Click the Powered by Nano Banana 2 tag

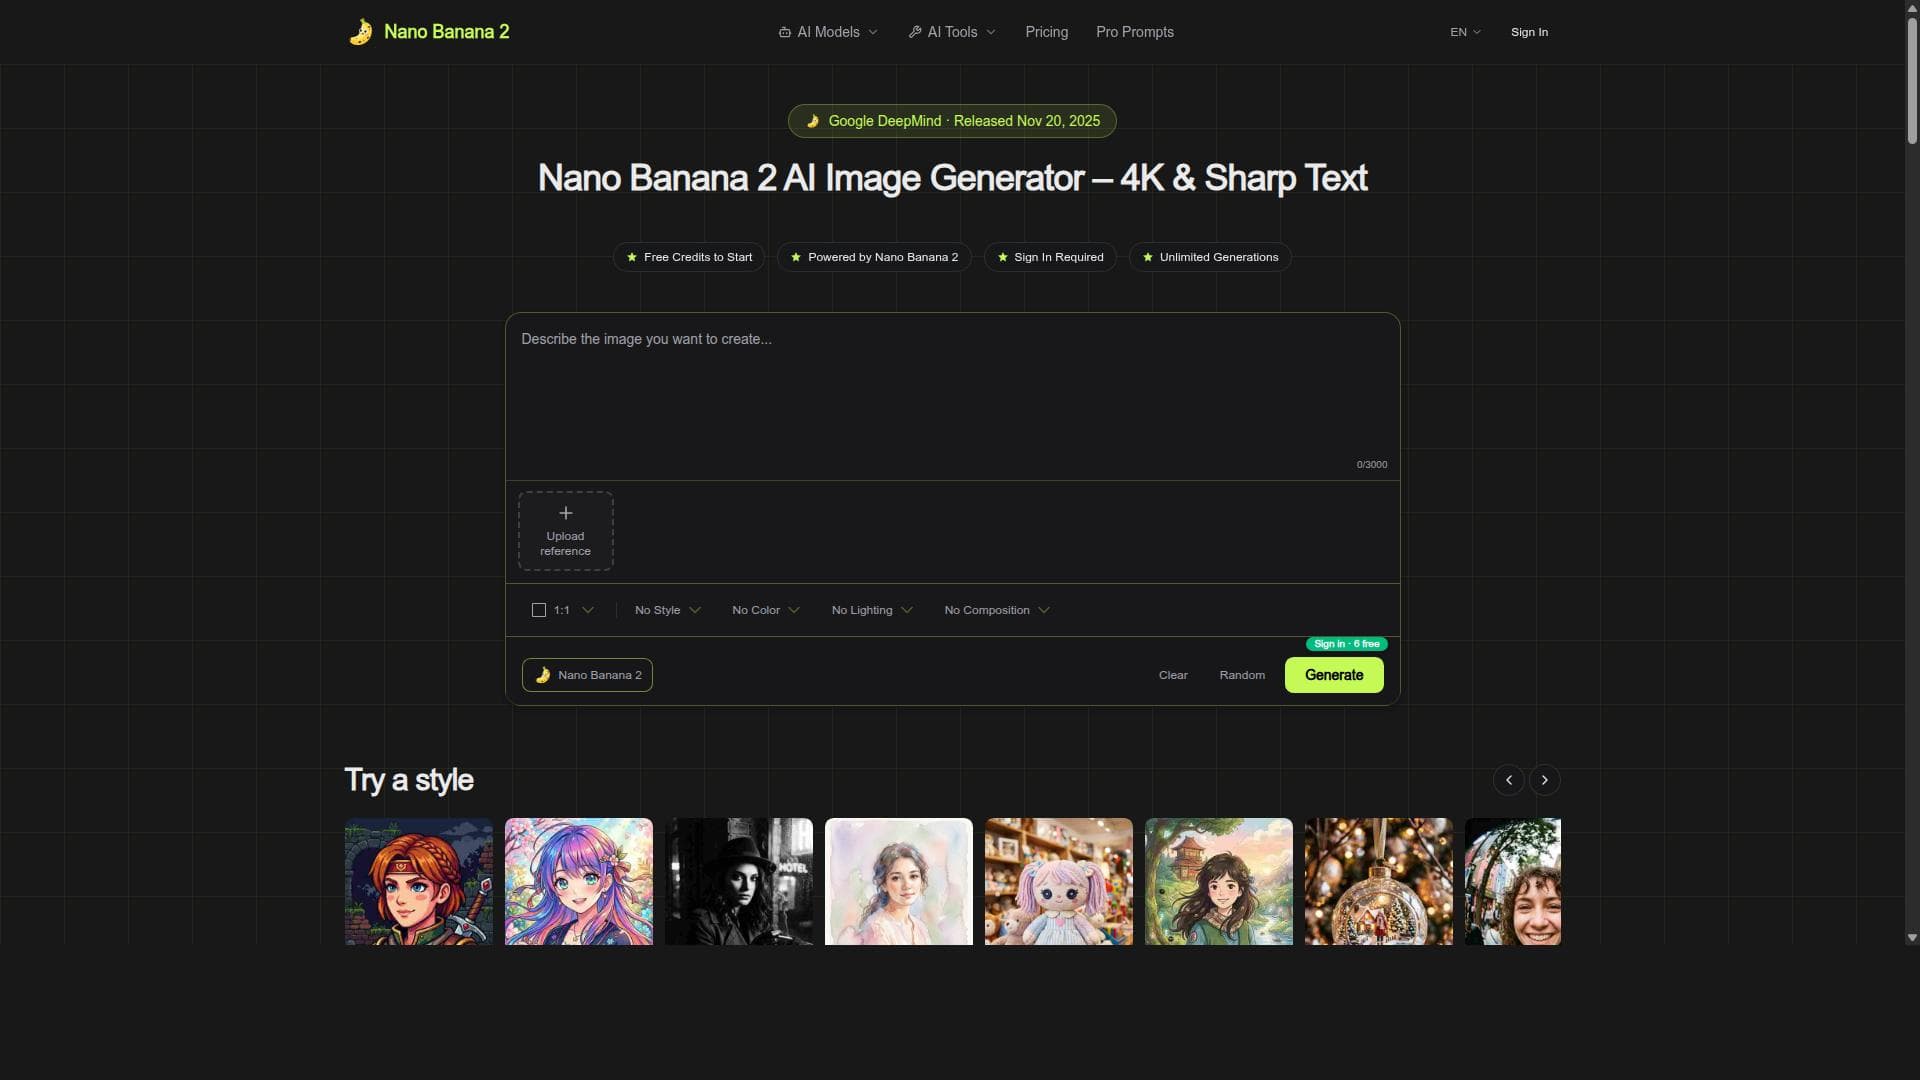click(874, 257)
